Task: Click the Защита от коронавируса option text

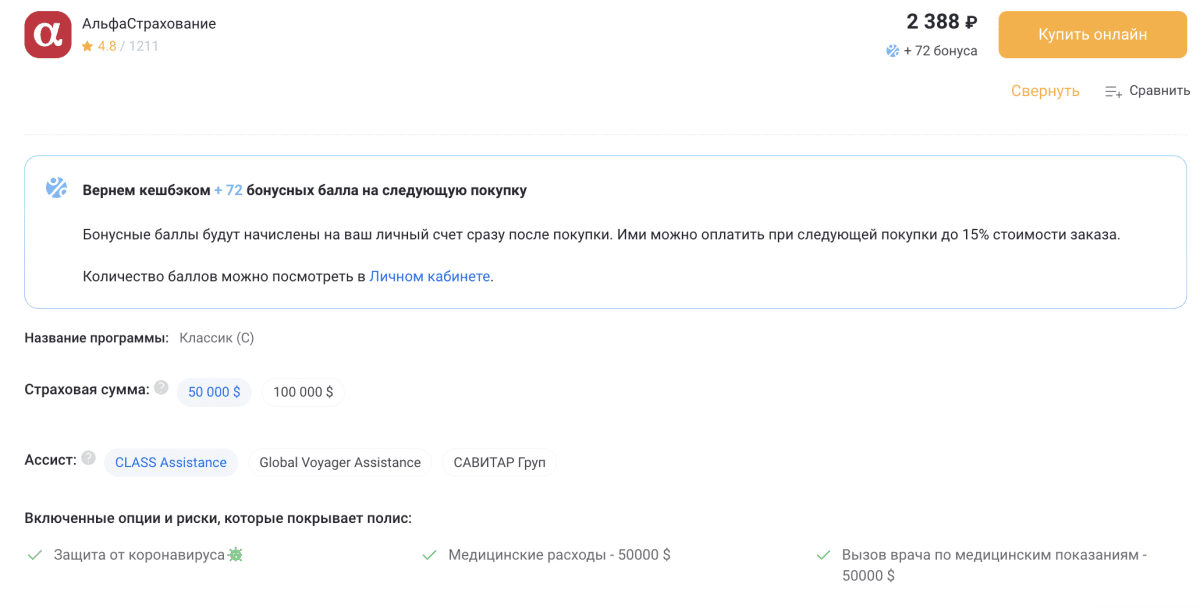Action: tap(139, 554)
